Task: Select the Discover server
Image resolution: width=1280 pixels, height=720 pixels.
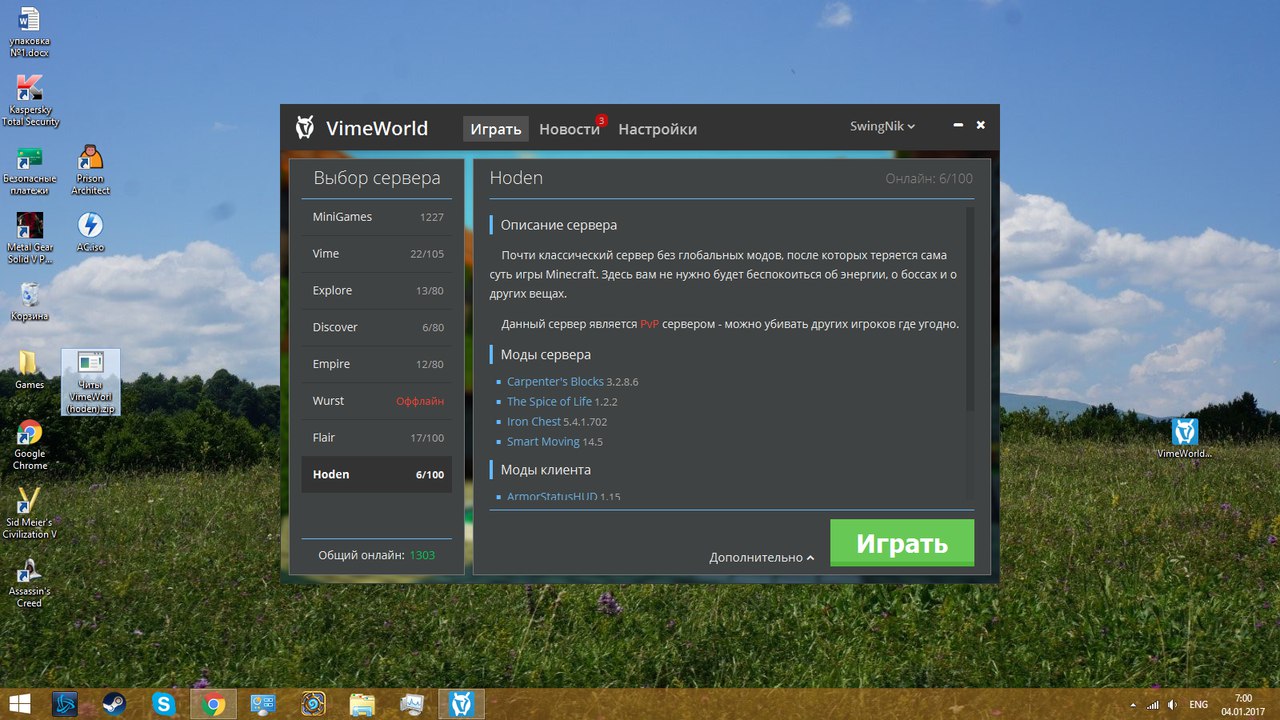Action: tap(377, 327)
